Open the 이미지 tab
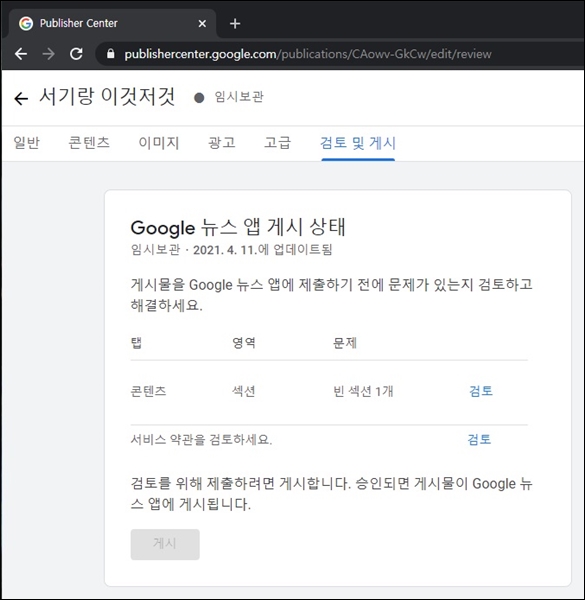The width and height of the screenshot is (585, 600). pos(159,143)
